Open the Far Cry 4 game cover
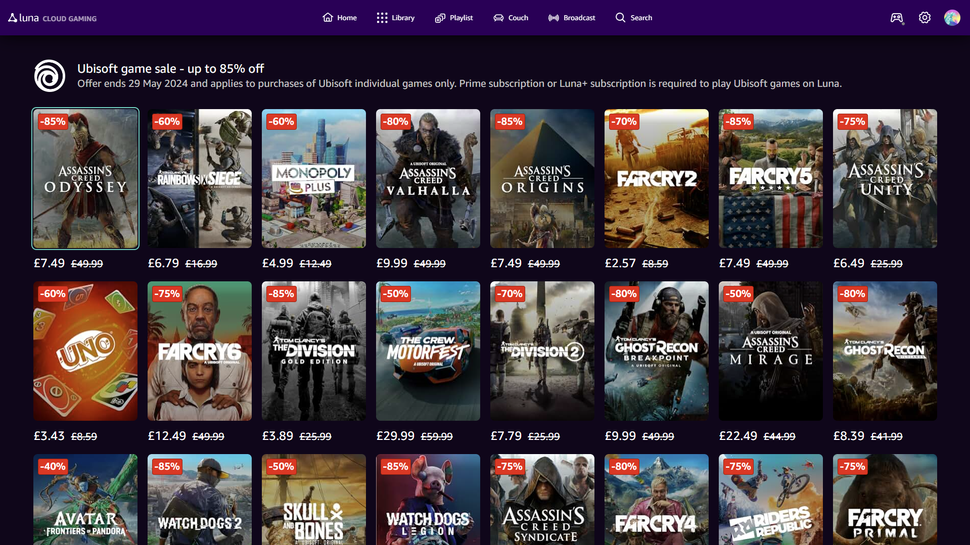This screenshot has height=545, width=970. 656,500
